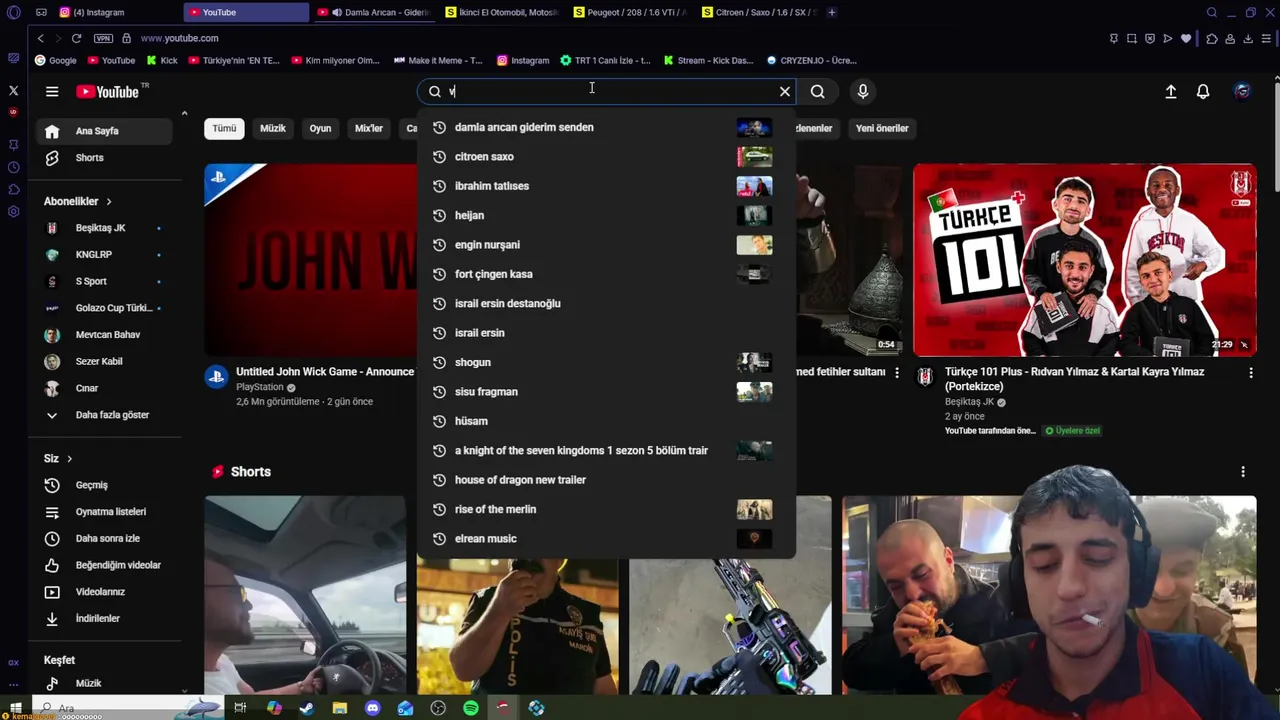
Task: Open Untitled John Wick Game video title
Action: (325, 372)
